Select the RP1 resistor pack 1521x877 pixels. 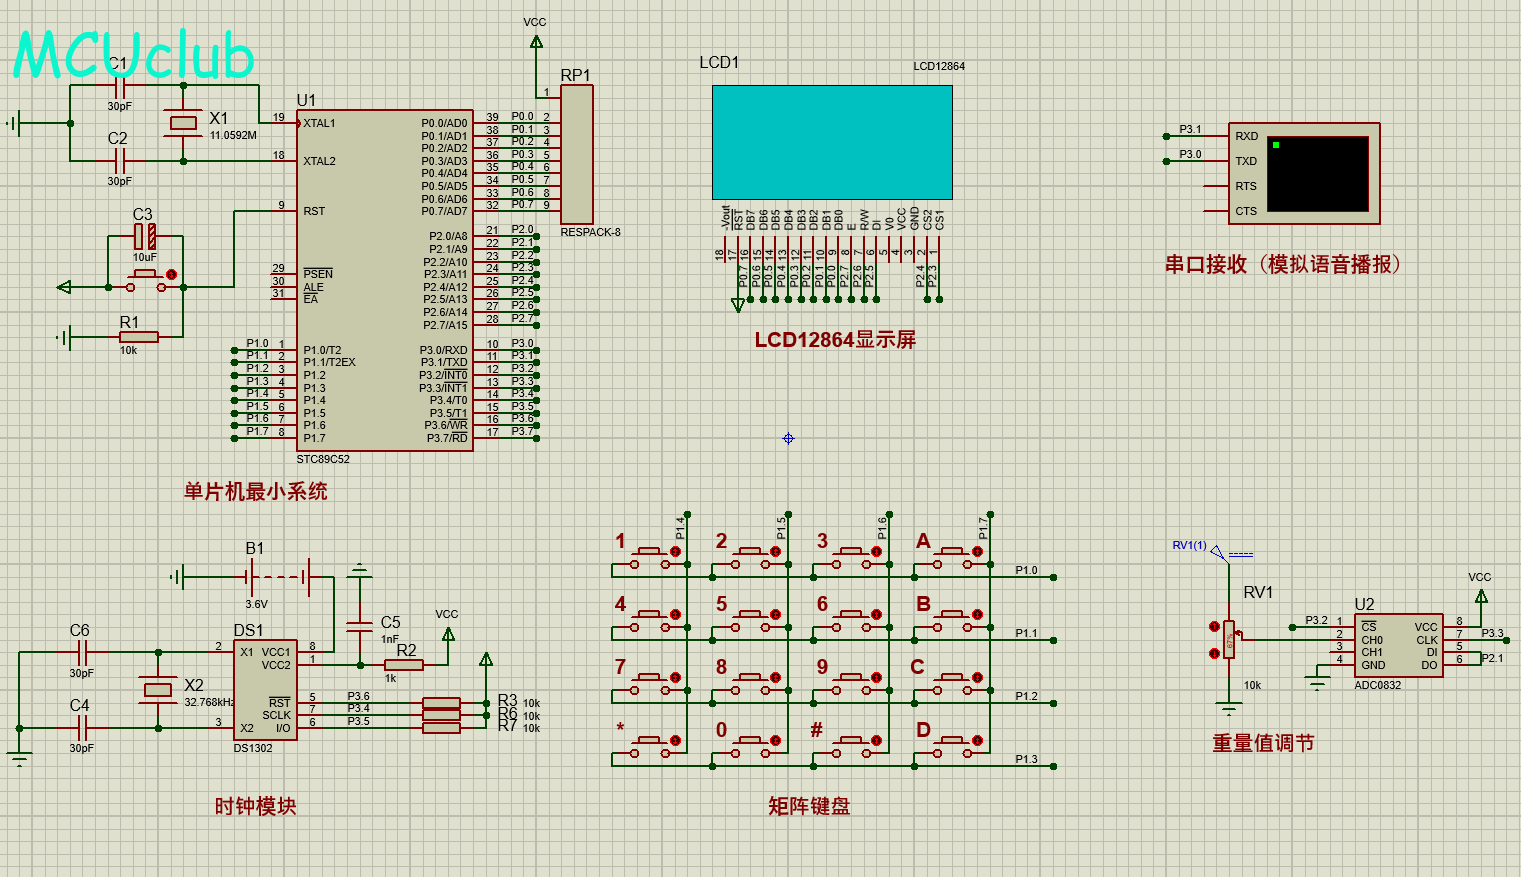pos(576,154)
